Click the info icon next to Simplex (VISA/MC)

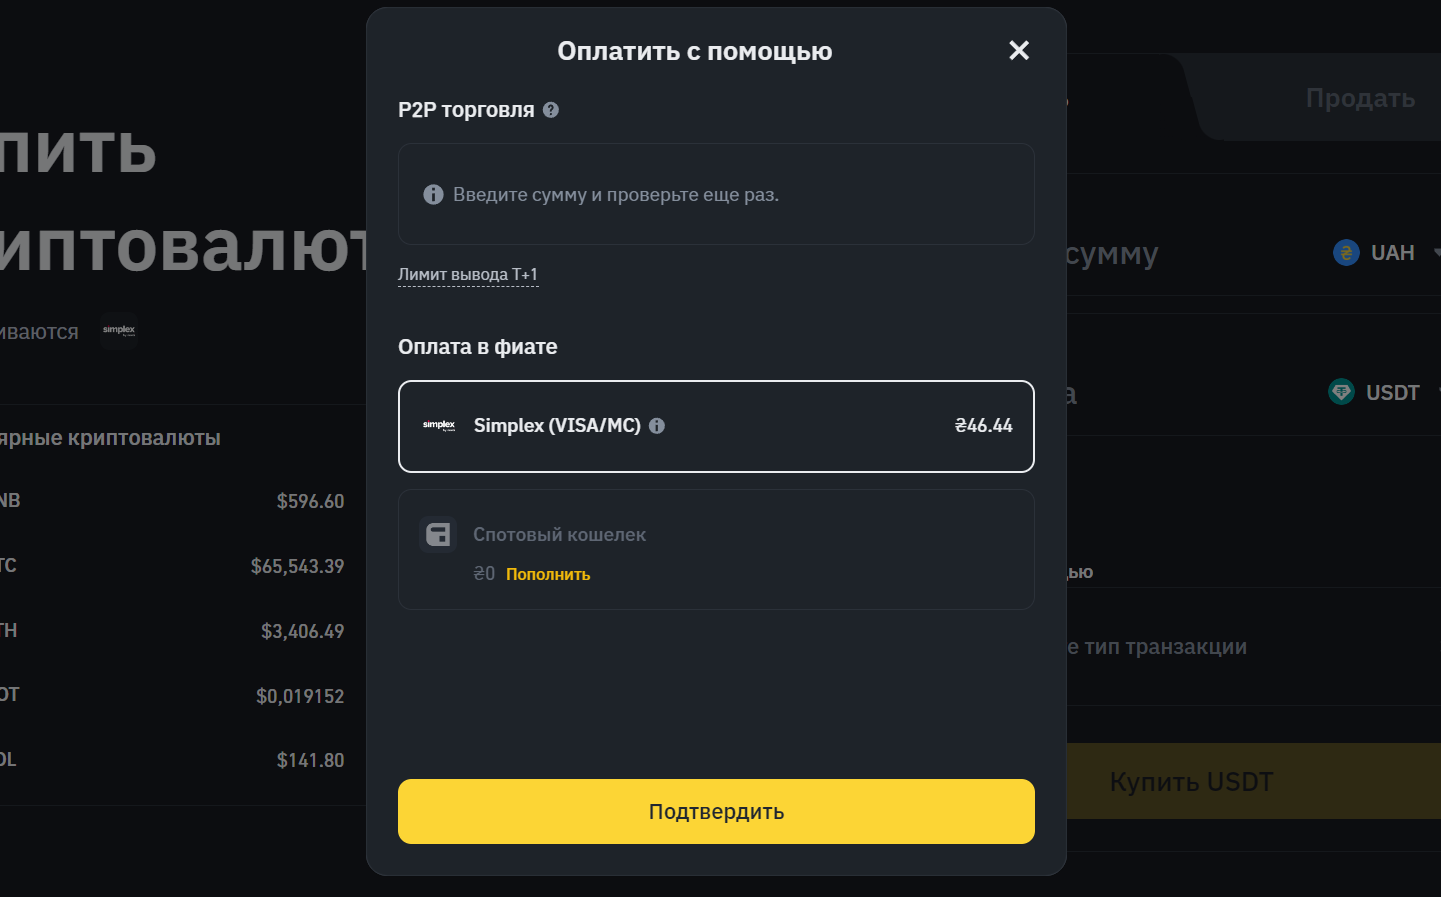tap(657, 426)
